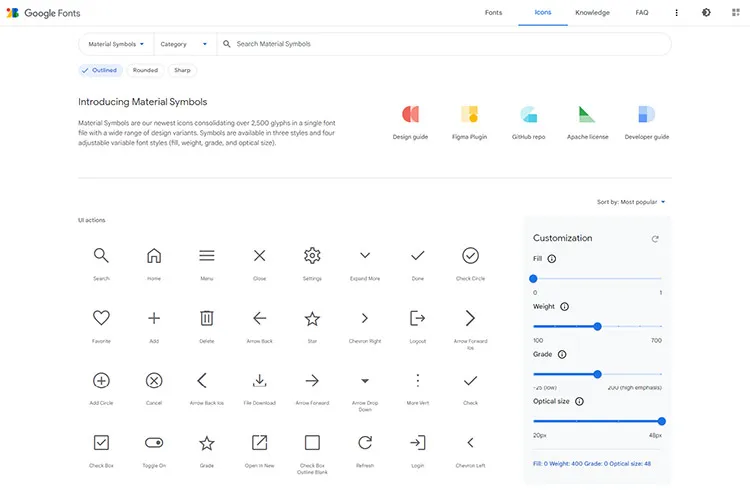Choose the Star symbol

[x=312, y=318]
